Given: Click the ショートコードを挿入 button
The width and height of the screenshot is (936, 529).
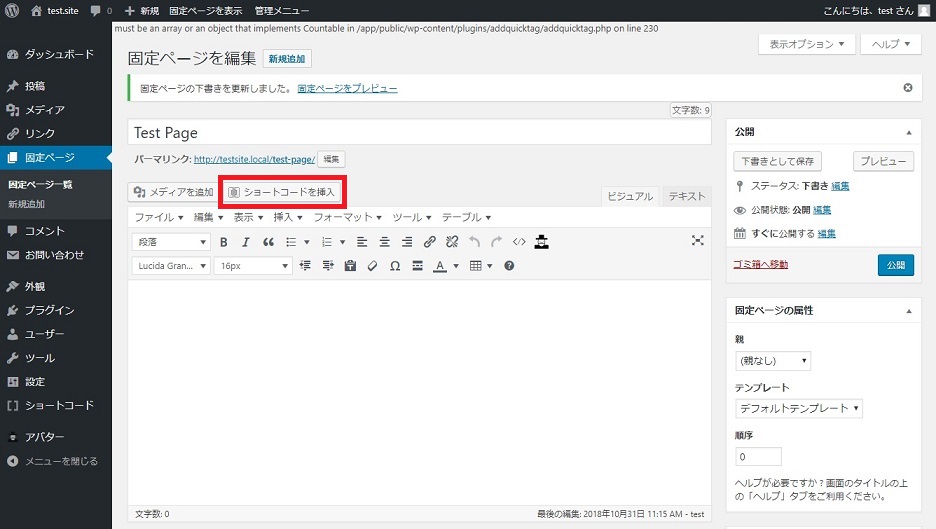Looking at the screenshot, I should 283,191.
